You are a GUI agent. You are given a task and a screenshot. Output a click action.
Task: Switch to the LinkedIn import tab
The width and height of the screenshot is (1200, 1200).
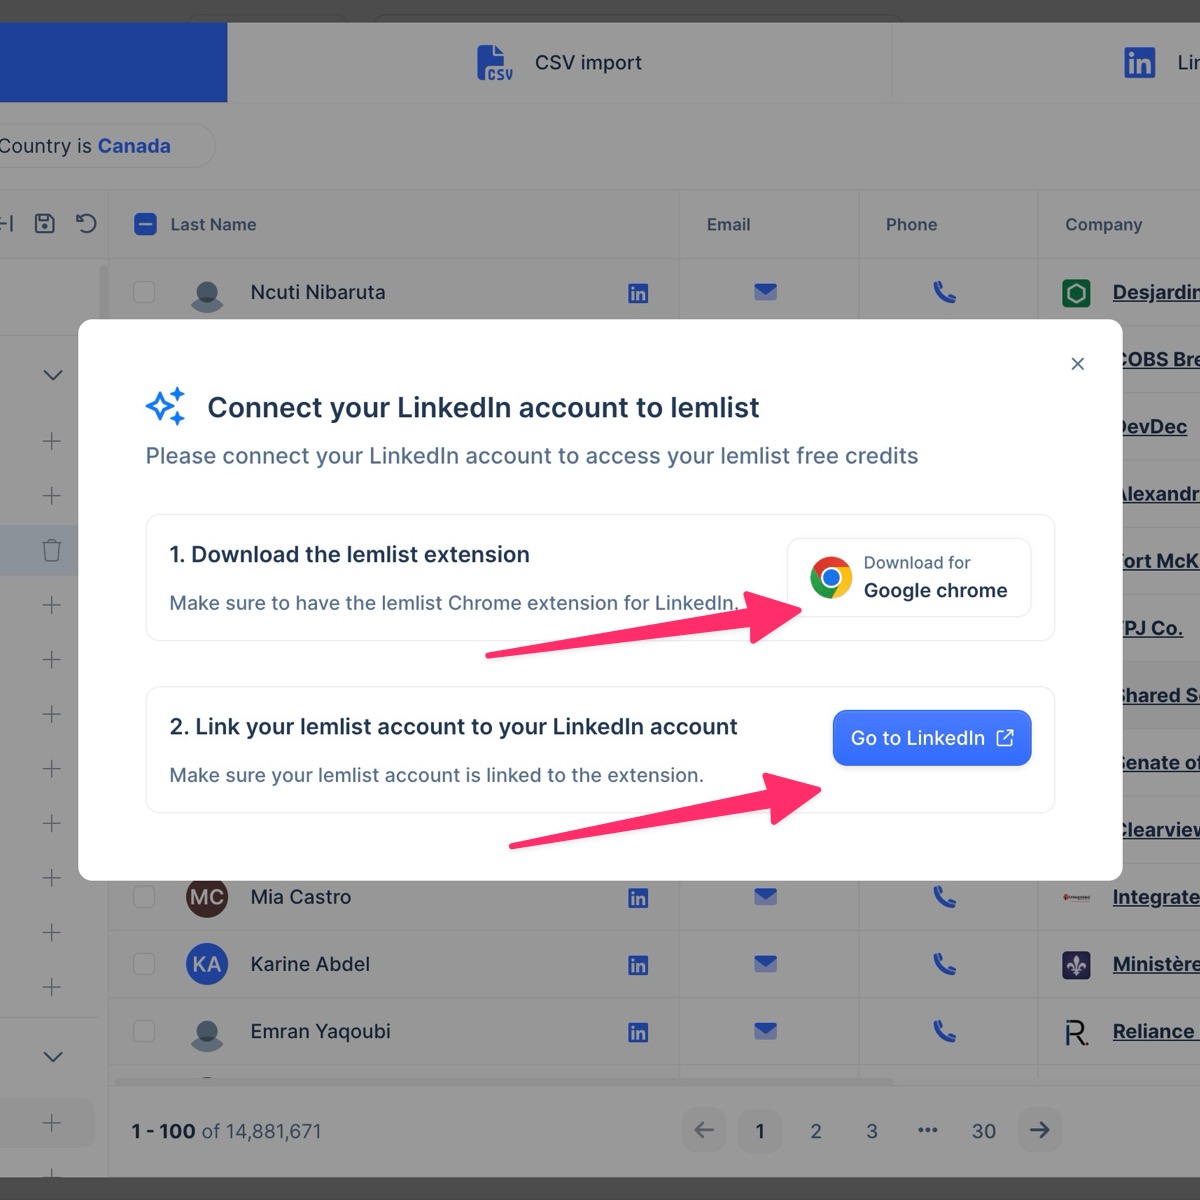[1140, 62]
